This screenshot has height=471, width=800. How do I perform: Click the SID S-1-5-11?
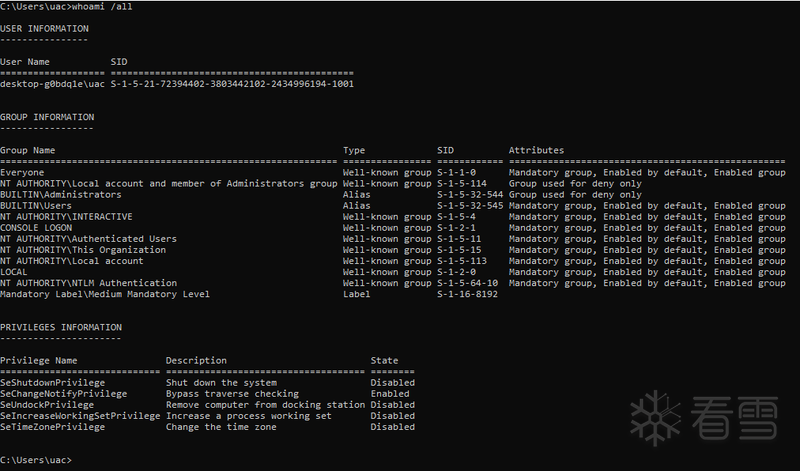(459, 239)
